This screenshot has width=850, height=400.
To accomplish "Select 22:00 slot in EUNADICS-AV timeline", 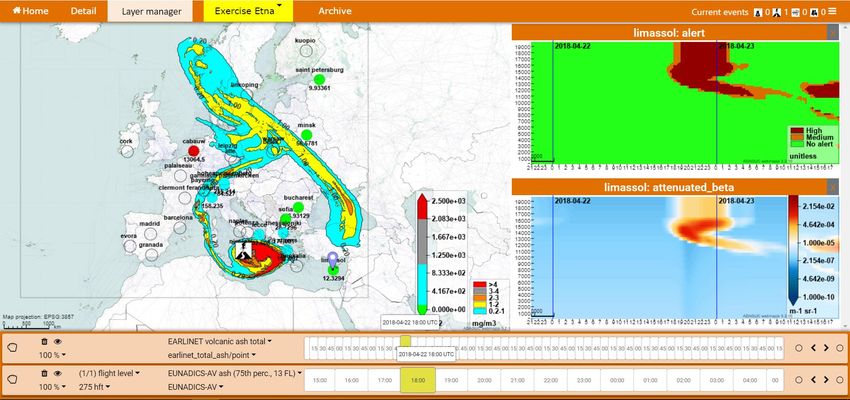I will pos(551,380).
